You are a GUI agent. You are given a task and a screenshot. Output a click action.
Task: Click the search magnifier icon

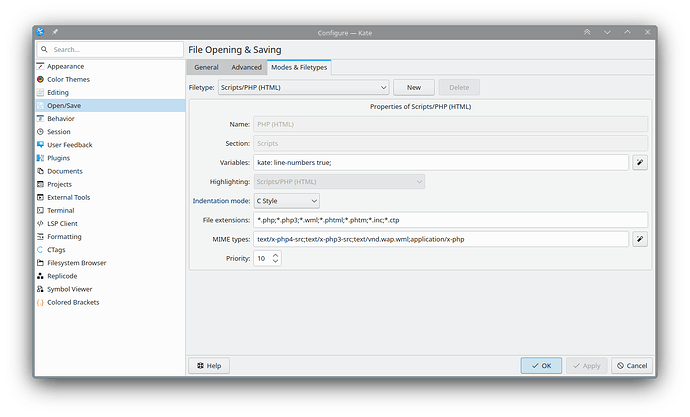click(44, 50)
